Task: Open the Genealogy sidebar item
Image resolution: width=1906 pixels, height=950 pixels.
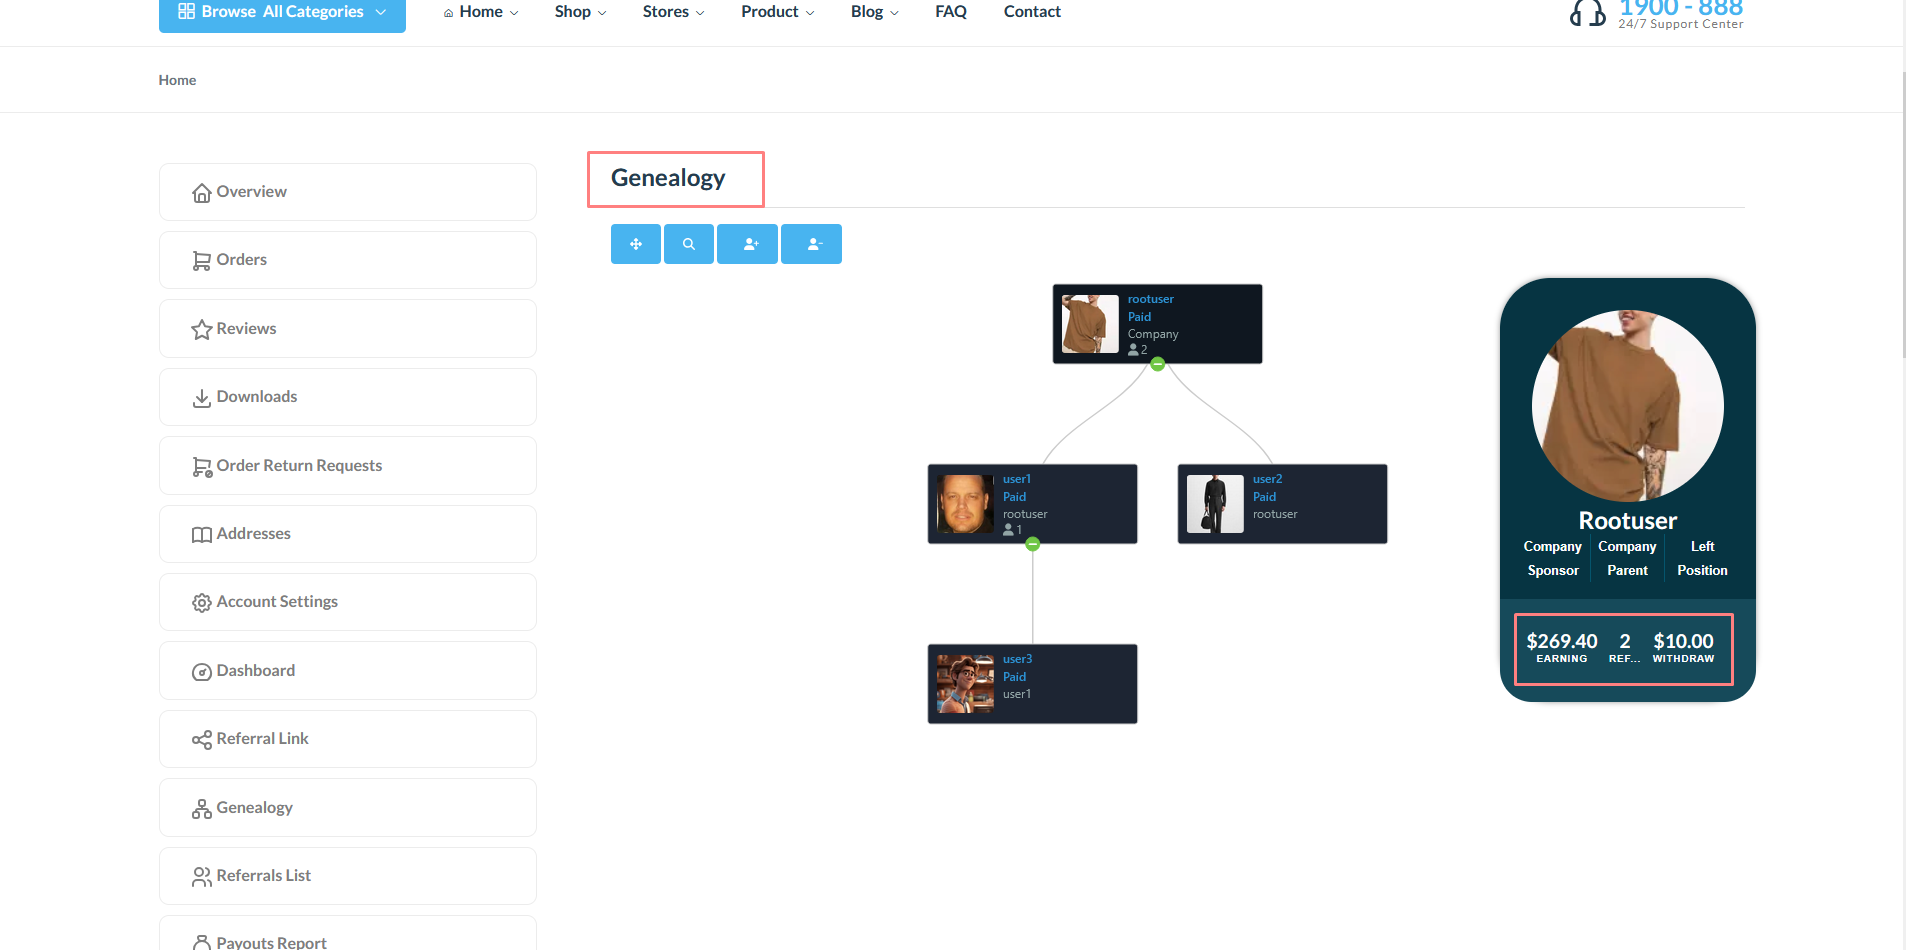Action: click(x=255, y=807)
